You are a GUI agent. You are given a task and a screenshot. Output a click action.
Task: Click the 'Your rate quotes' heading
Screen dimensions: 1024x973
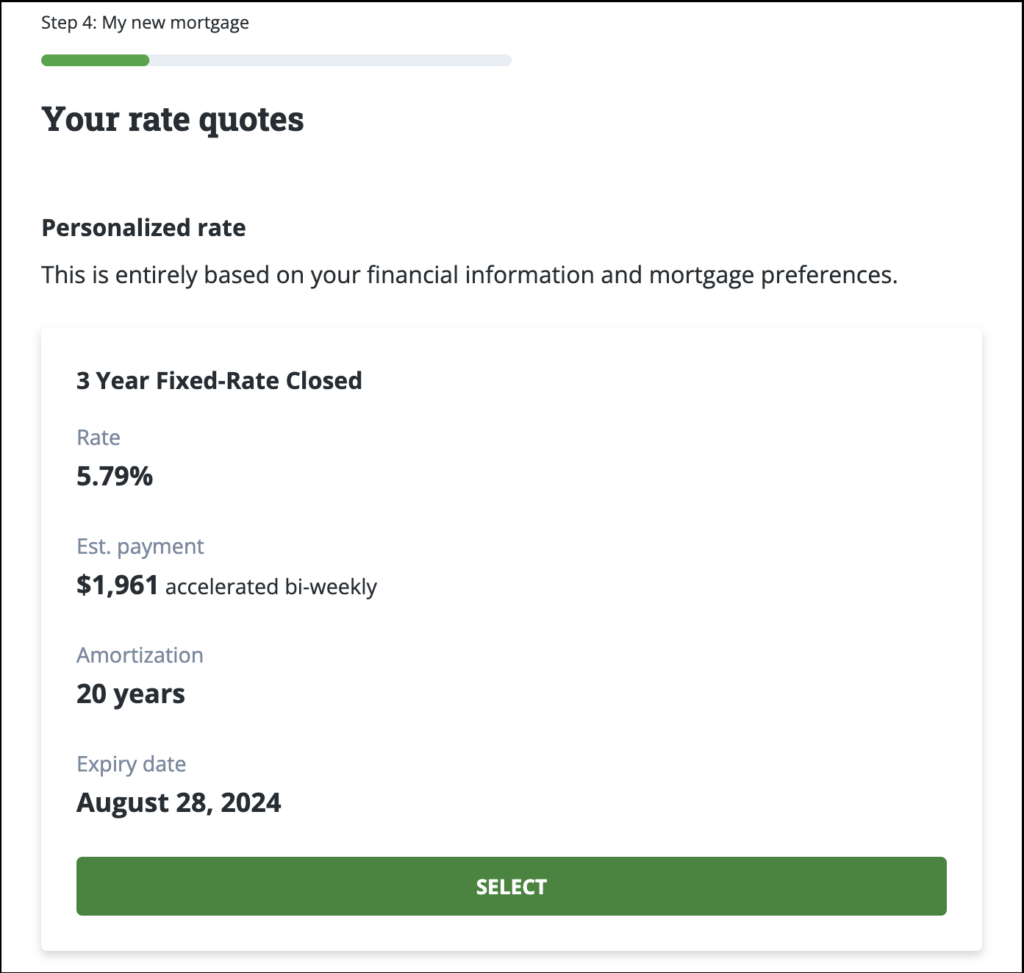click(x=172, y=120)
